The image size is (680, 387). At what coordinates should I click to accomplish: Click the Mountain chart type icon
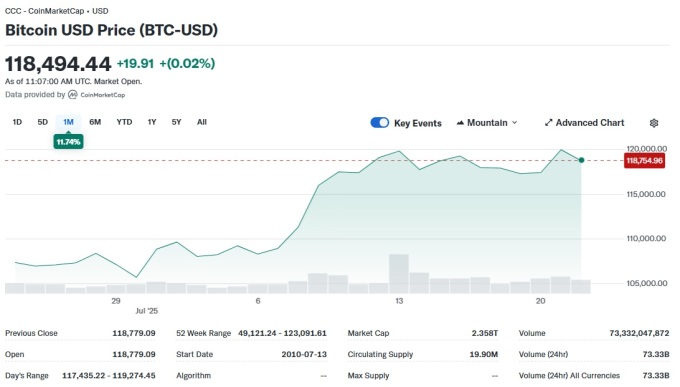click(x=460, y=123)
